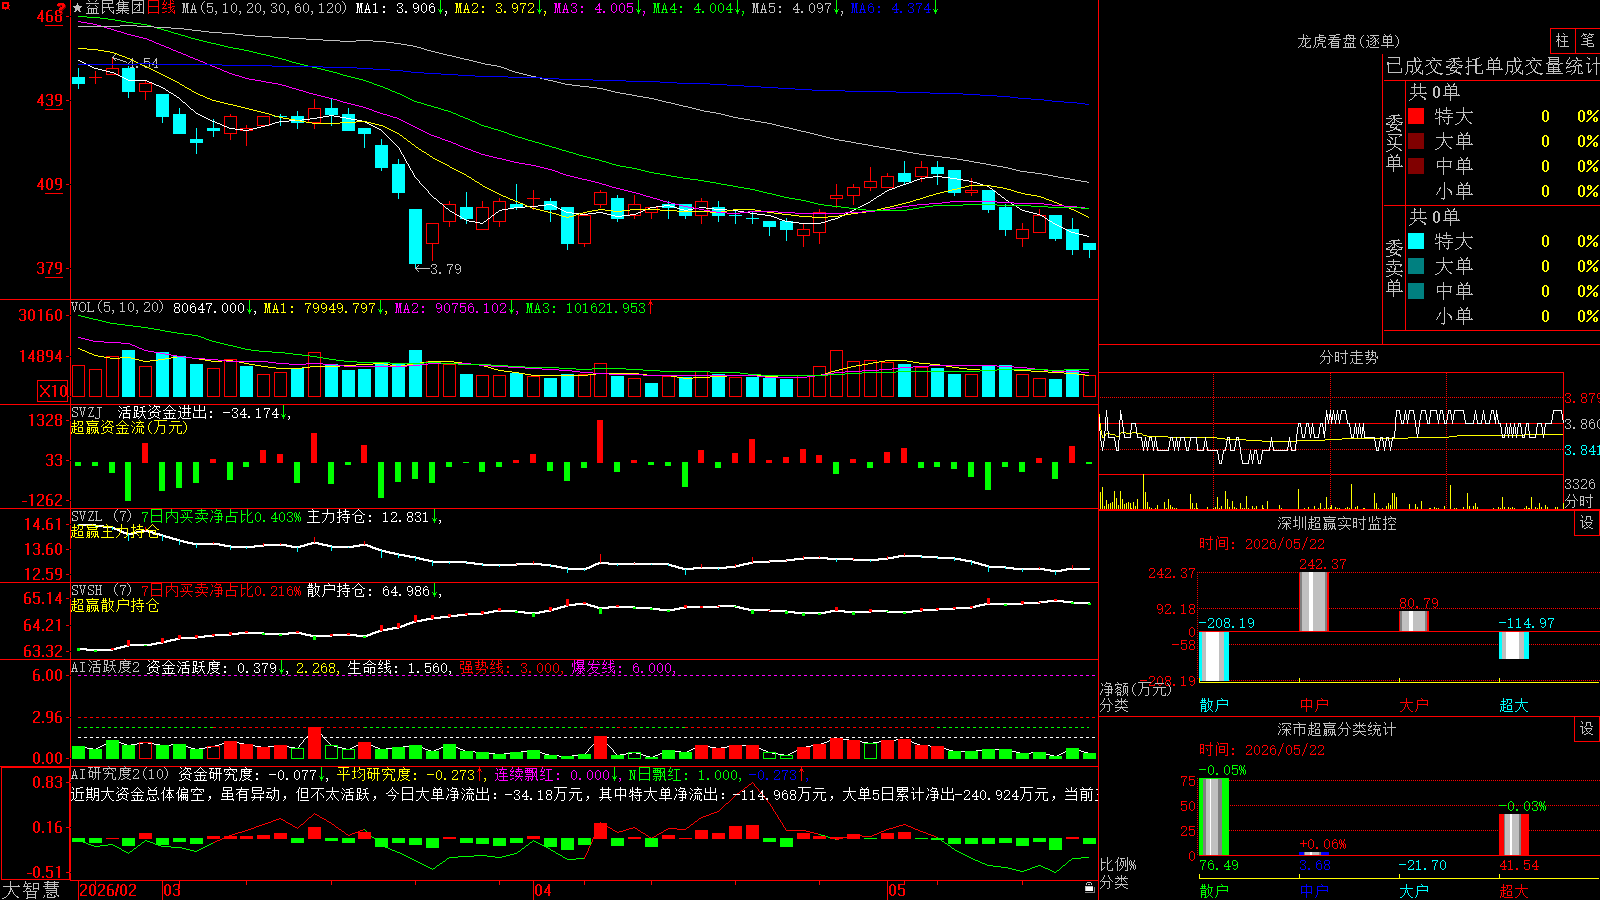Open 设 settings for 深市超赢分类统计
Viewport: 1600px width, 900px height.
tap(1587, 729)
